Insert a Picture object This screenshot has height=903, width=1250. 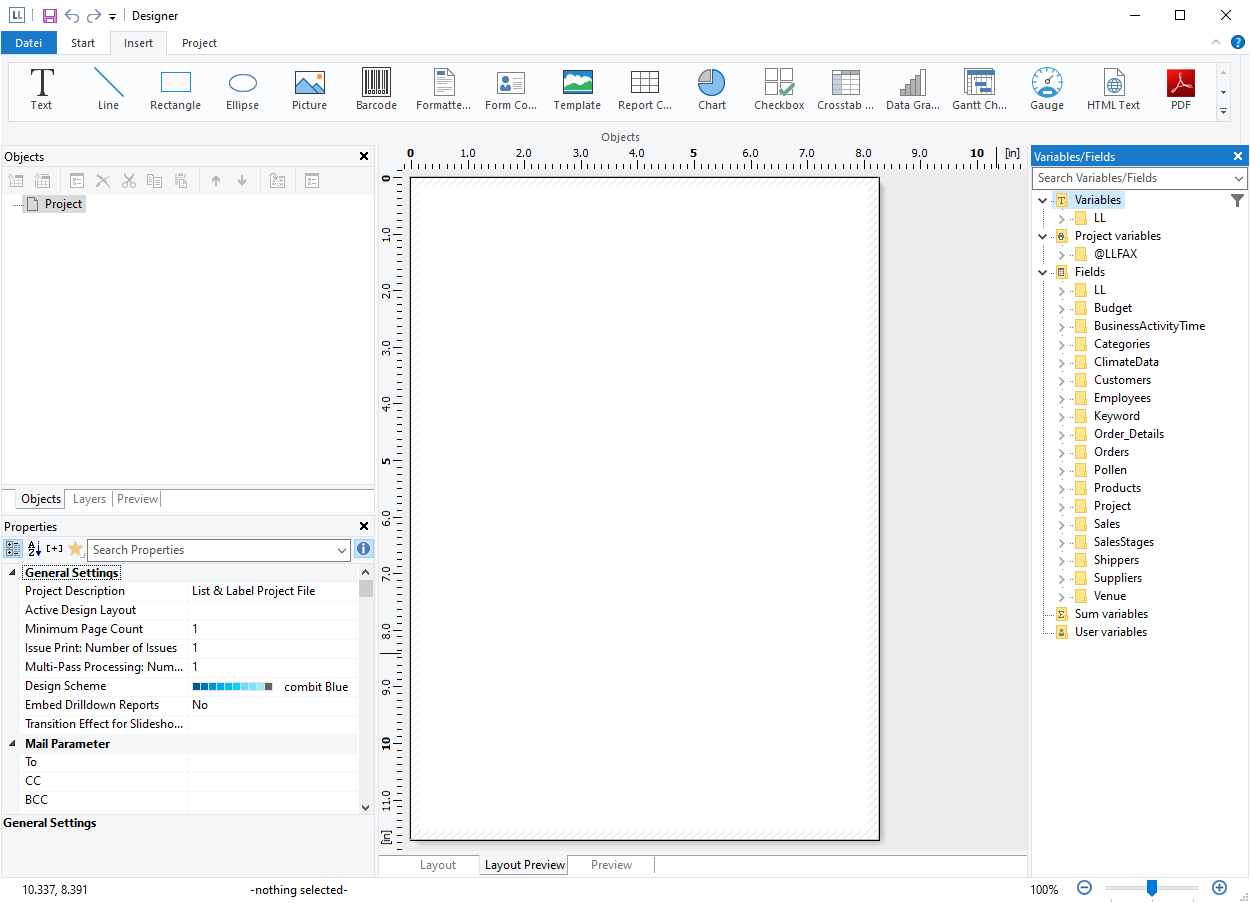pos(309,89)
